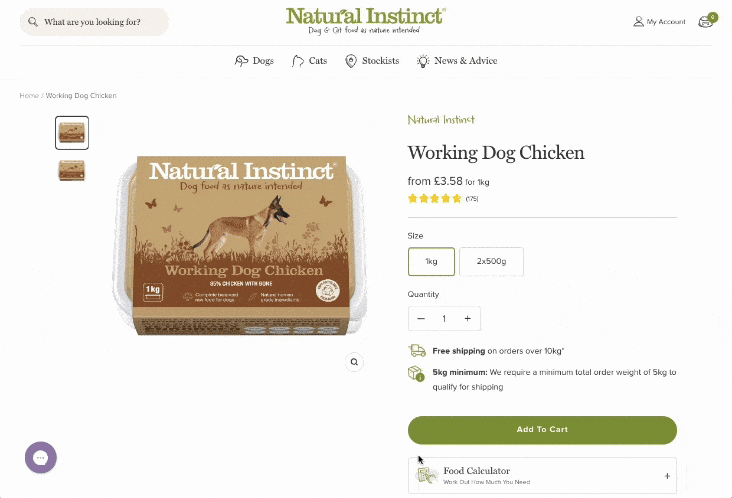Click the News & Advice lightbulb icon

pyautogui.click(x=423, y=61)
